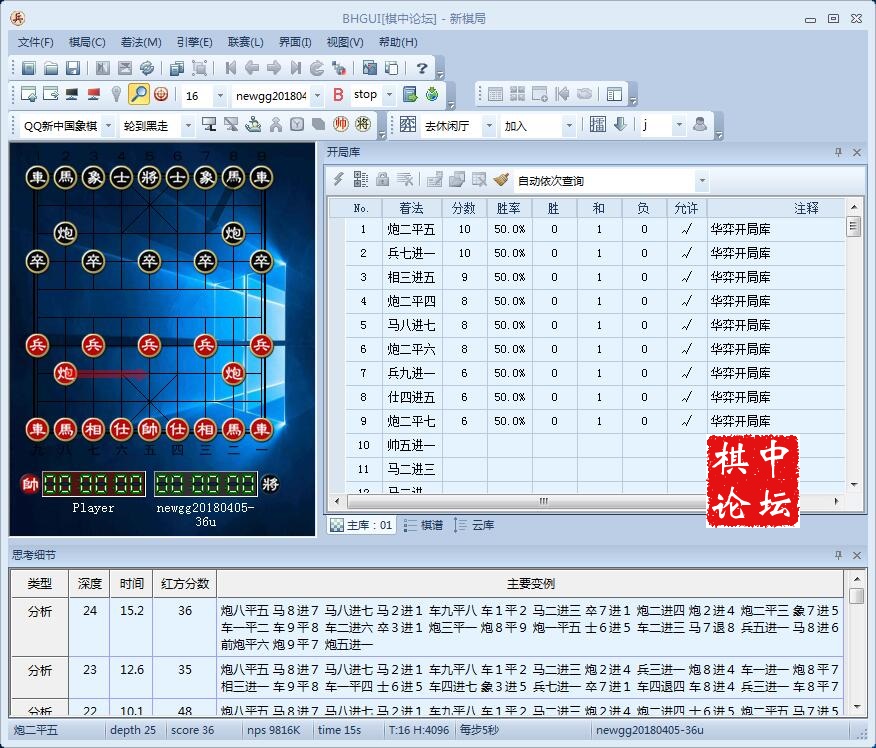Click the gray down arrow icon

tap(620, 124)
